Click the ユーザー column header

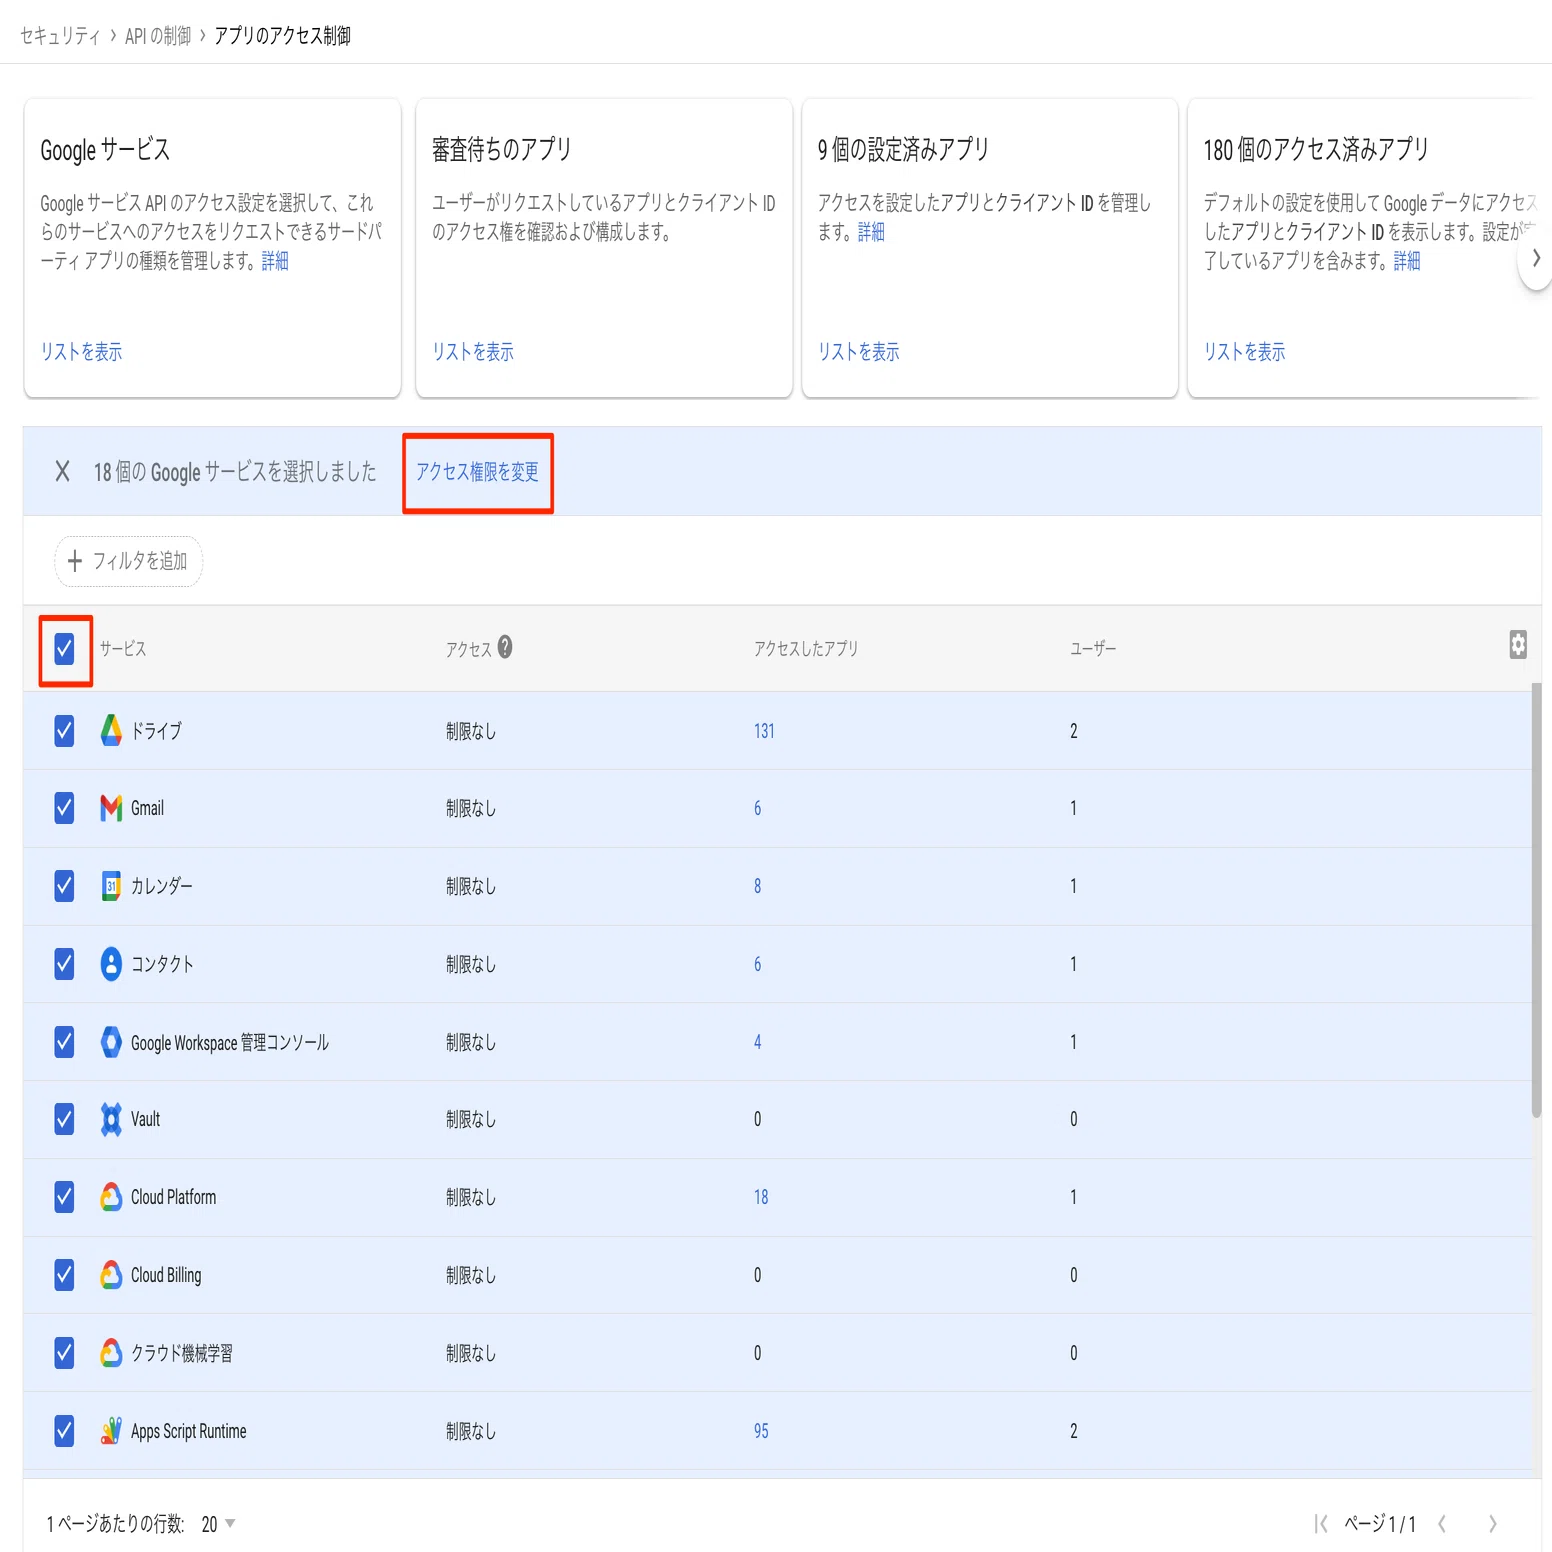click(x=1093, y=649)
